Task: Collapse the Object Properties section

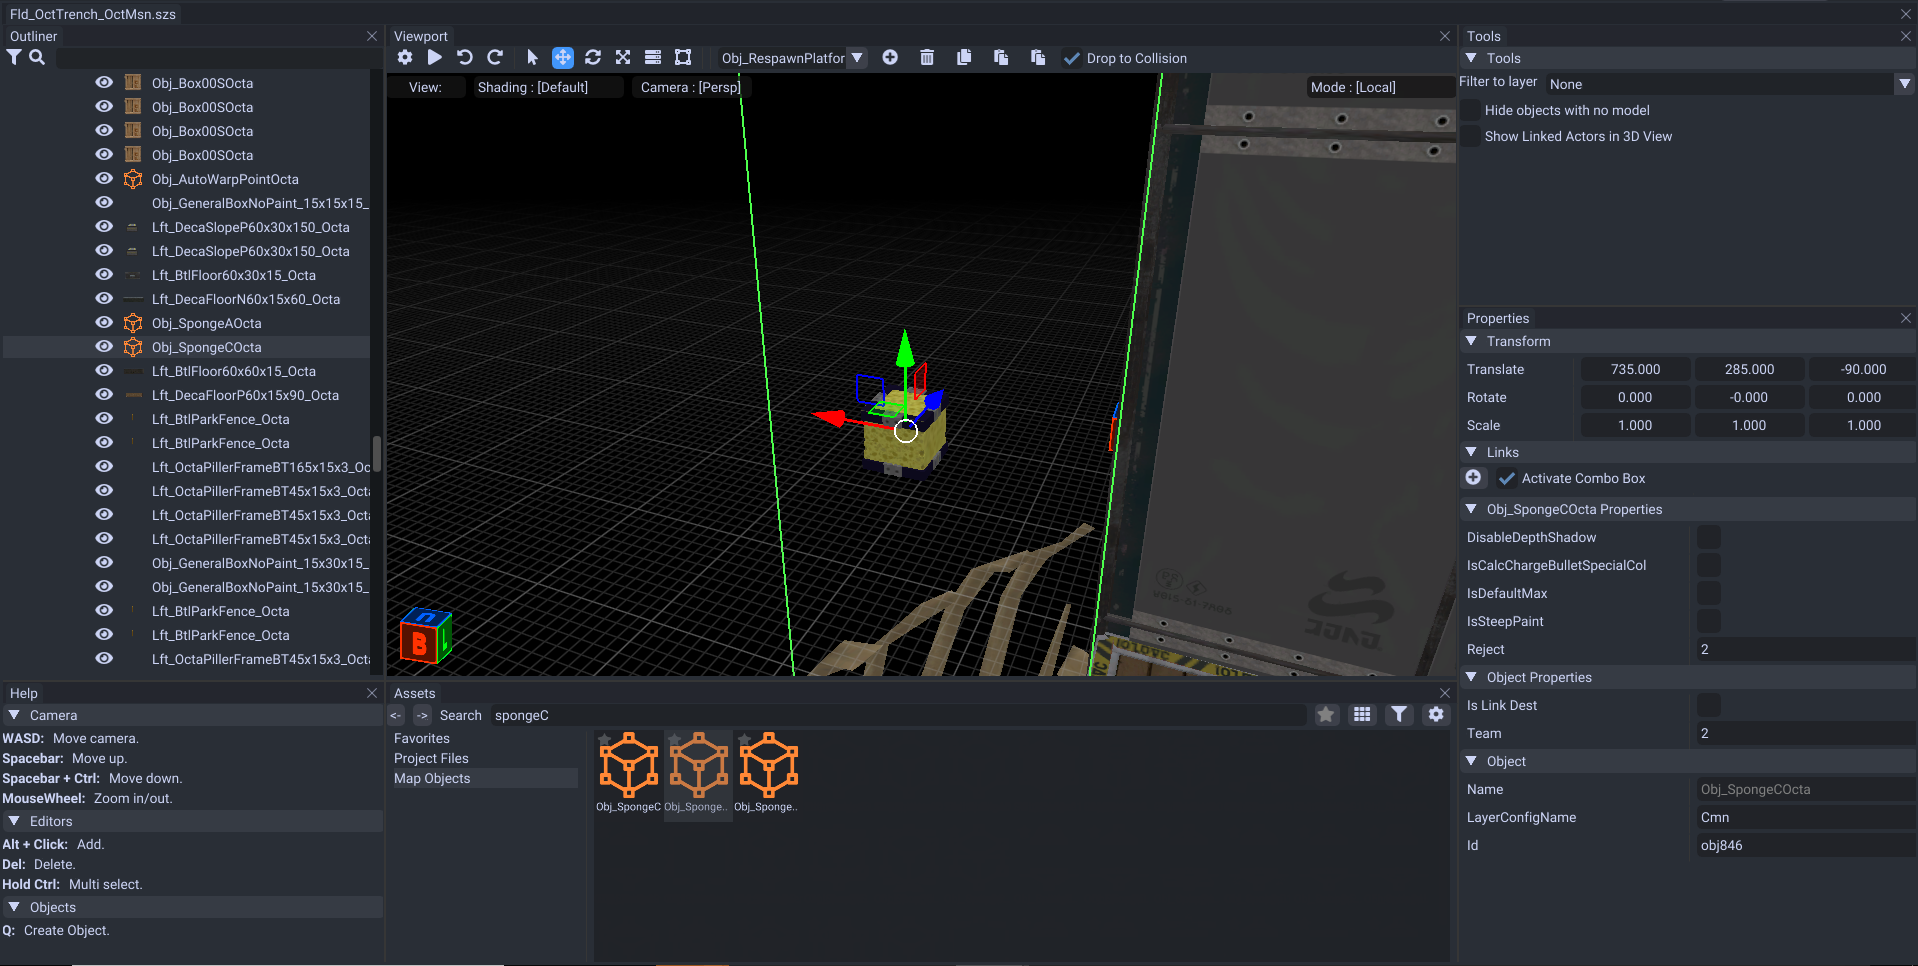Action: click(x=1471, y=677)
